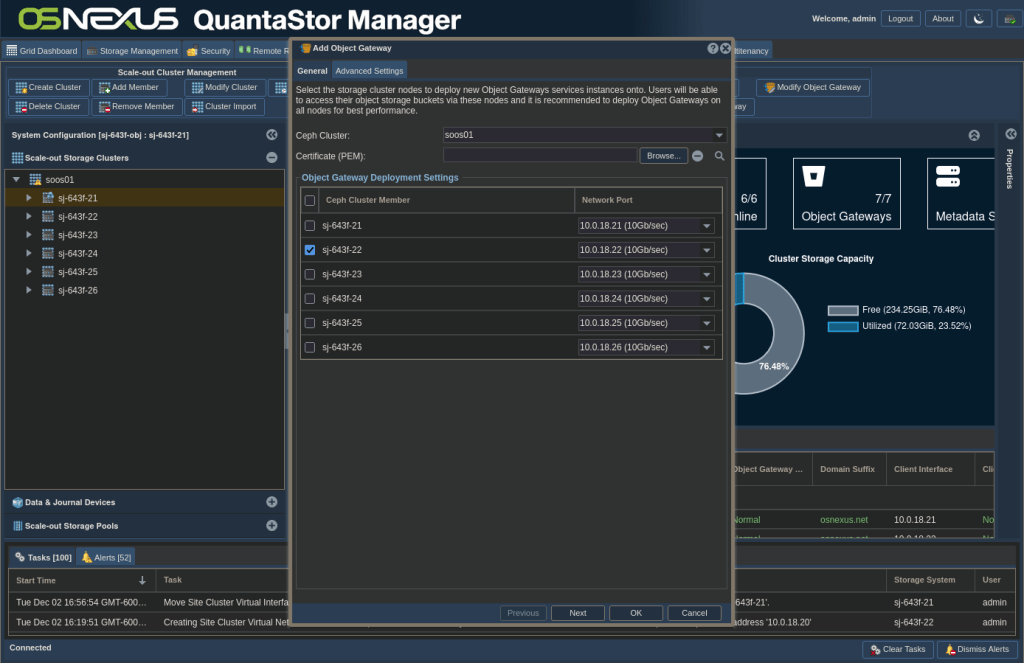This screenshot has width=1024, height=663.
Task: Uncheck the sj-643f-22 cluster member checkbox
Action: click(x=310, y=250)
